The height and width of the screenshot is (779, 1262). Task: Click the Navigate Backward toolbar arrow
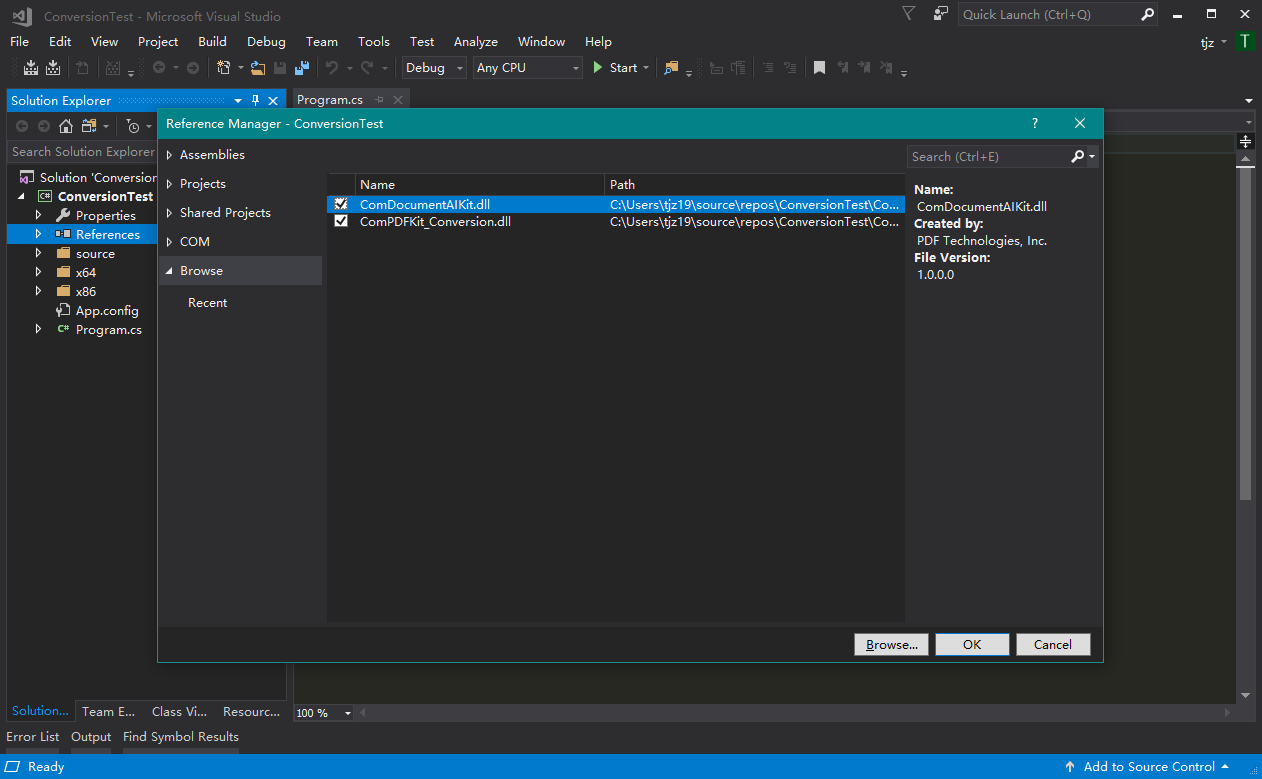click(159, 68)
